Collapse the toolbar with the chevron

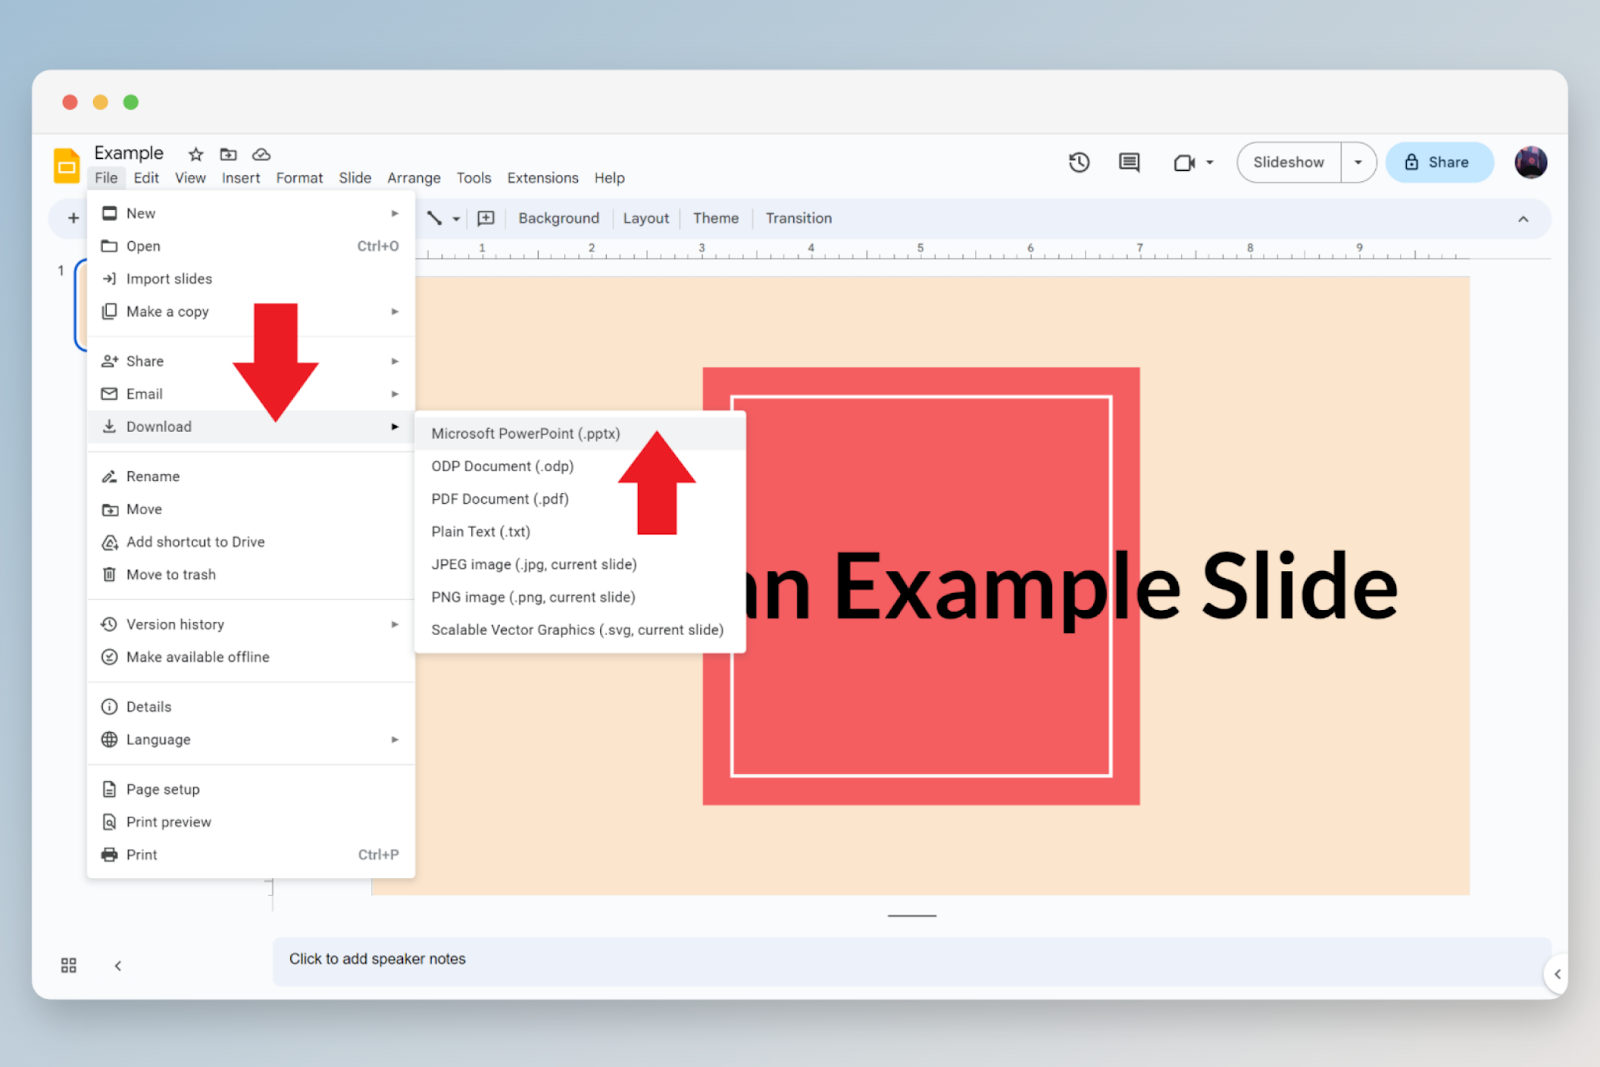1523,218
